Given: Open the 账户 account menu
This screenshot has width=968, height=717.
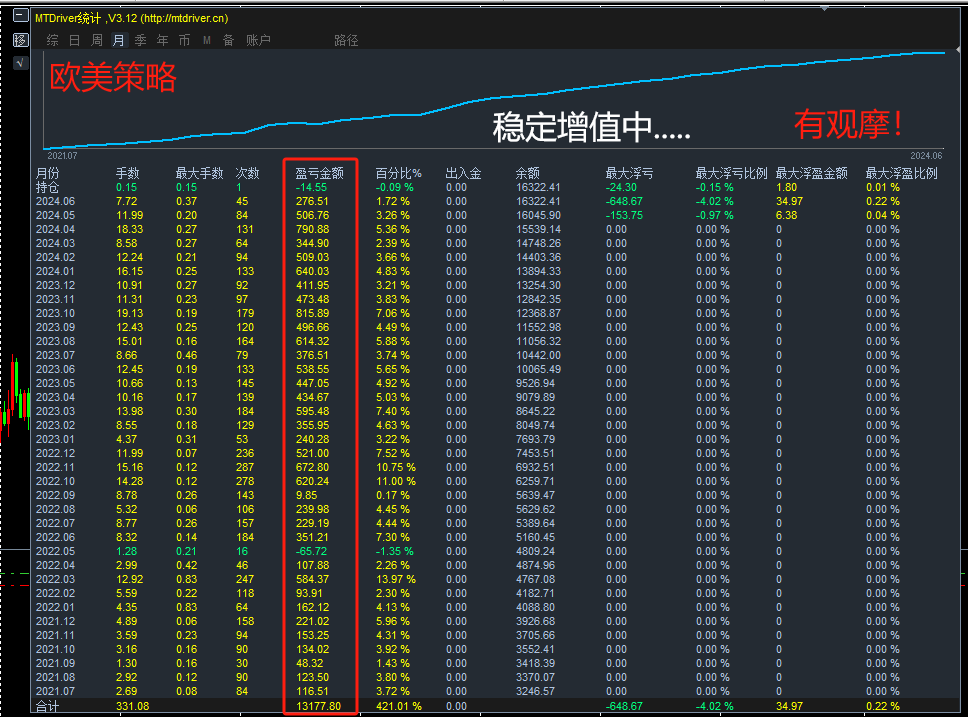Looking at the screenshot, I should [259, 41].
